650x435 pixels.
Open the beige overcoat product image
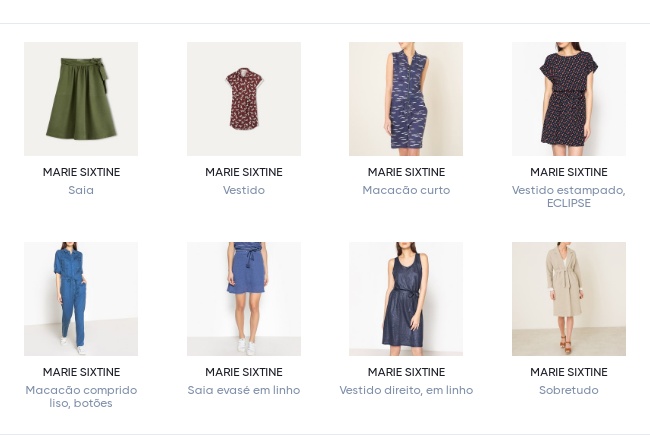(569, 299)
